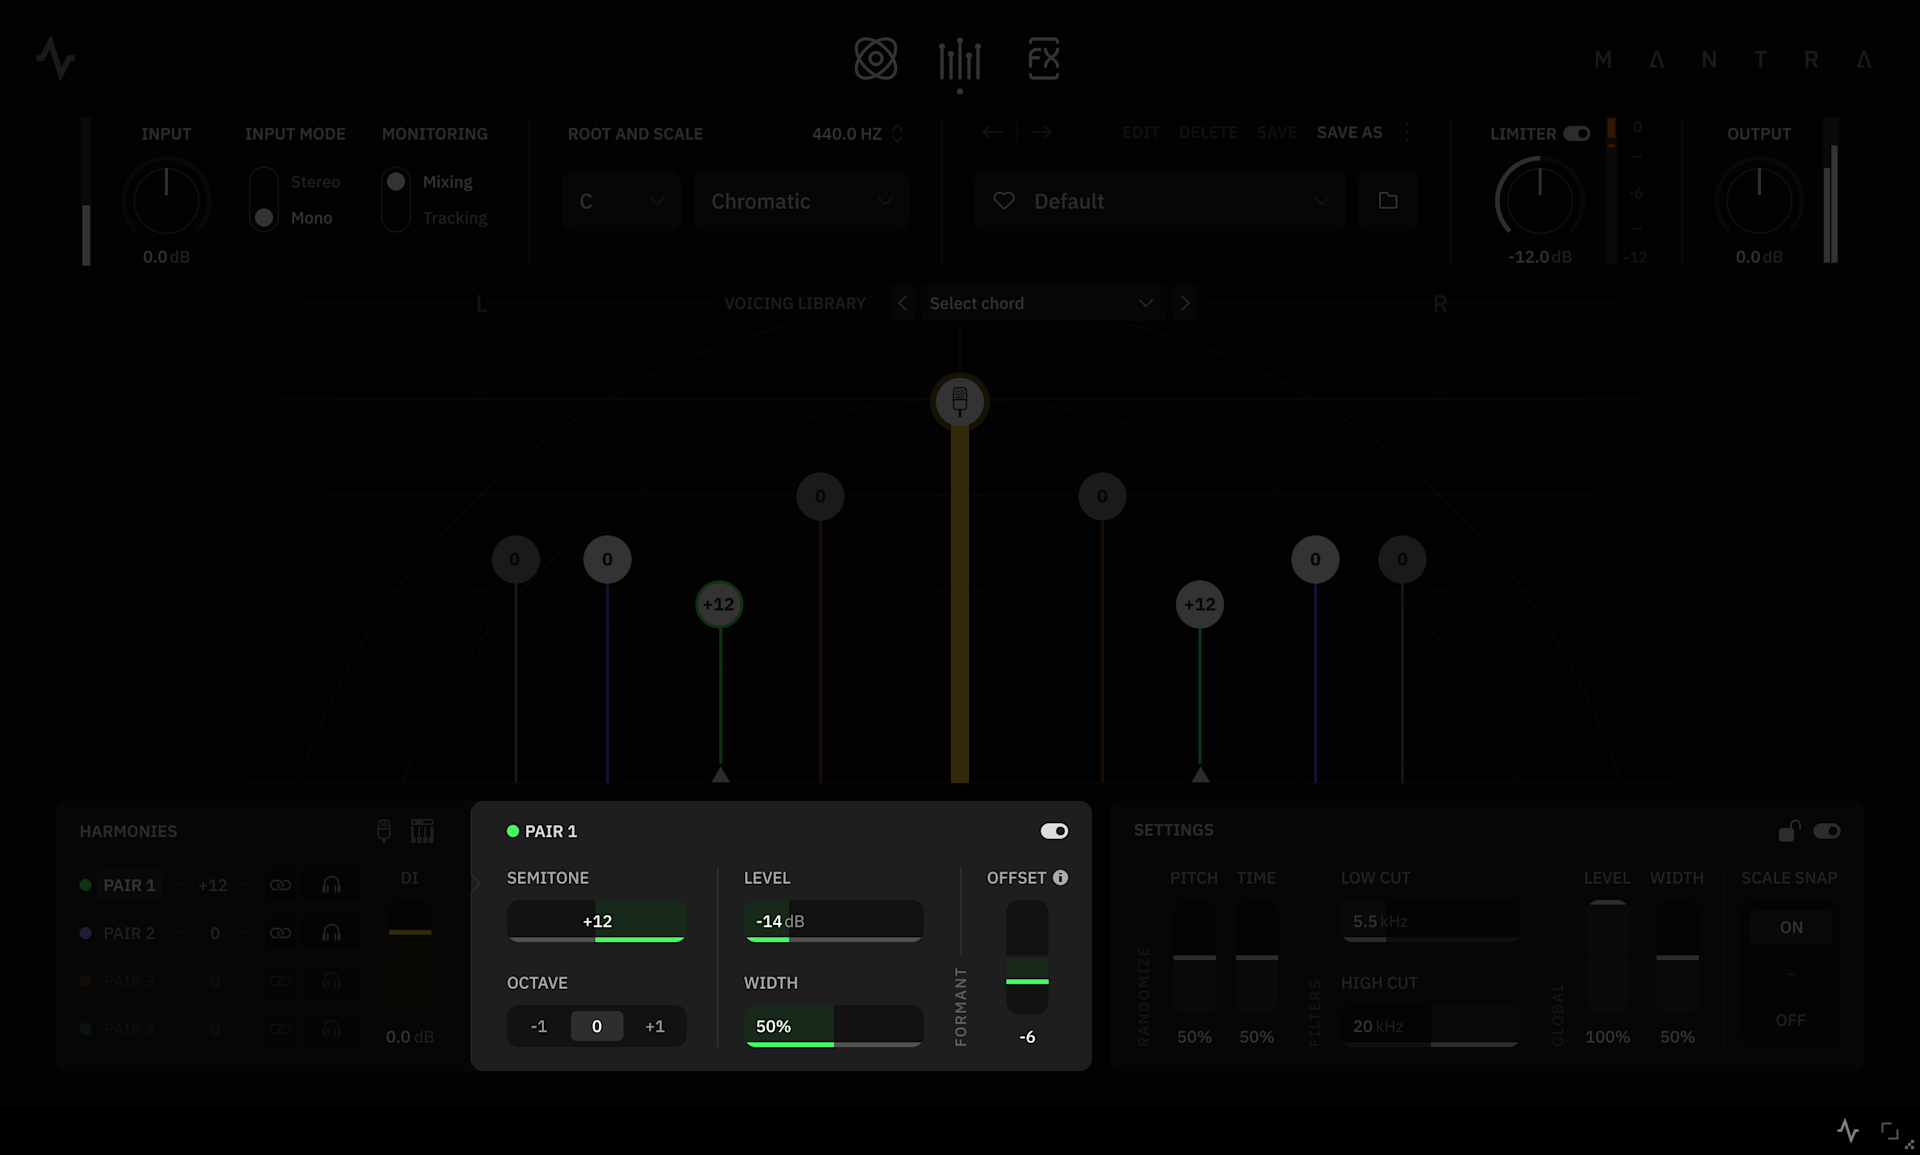This screenshot has width=1920, height=1155.
Task: Click the mixer sliders icon at top
Action: point(959,60)
